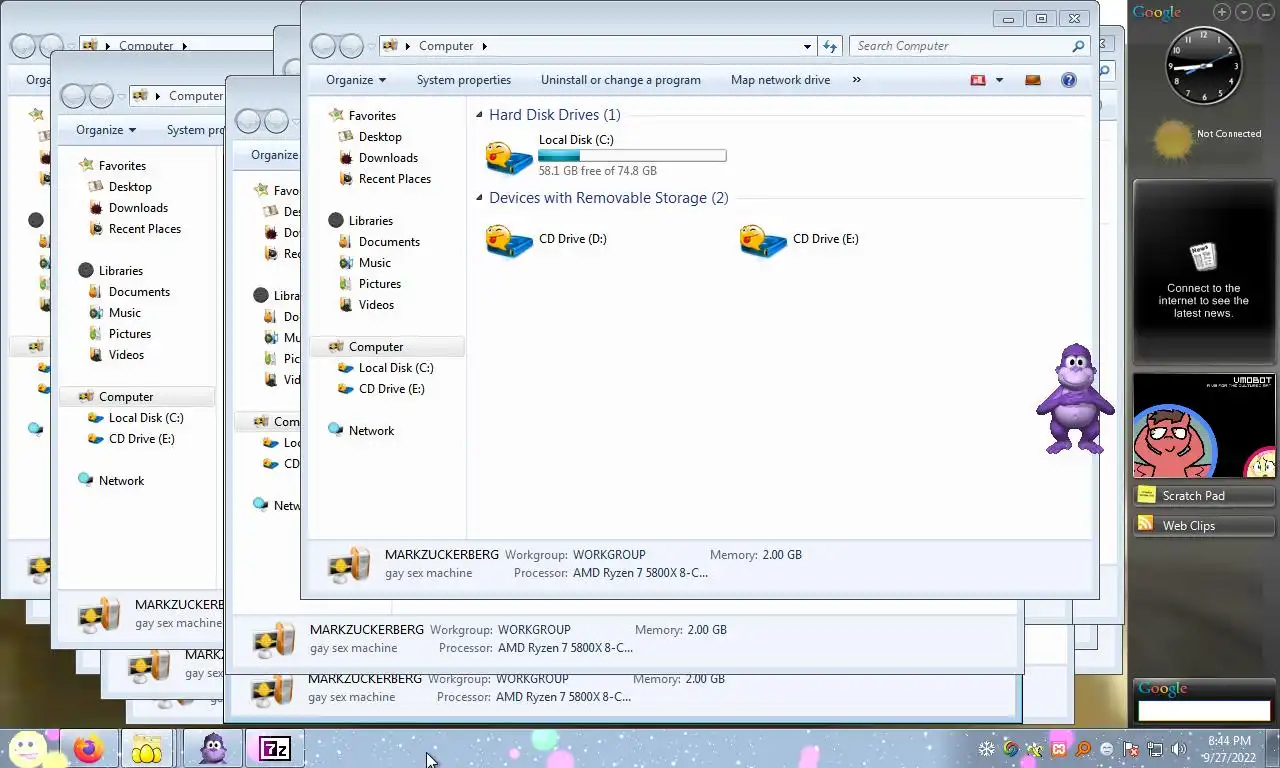The height and width of the screenshot is (768, 1280).
Task: Collapse the Hard Disk Drives group
Action: click(480, 115)
